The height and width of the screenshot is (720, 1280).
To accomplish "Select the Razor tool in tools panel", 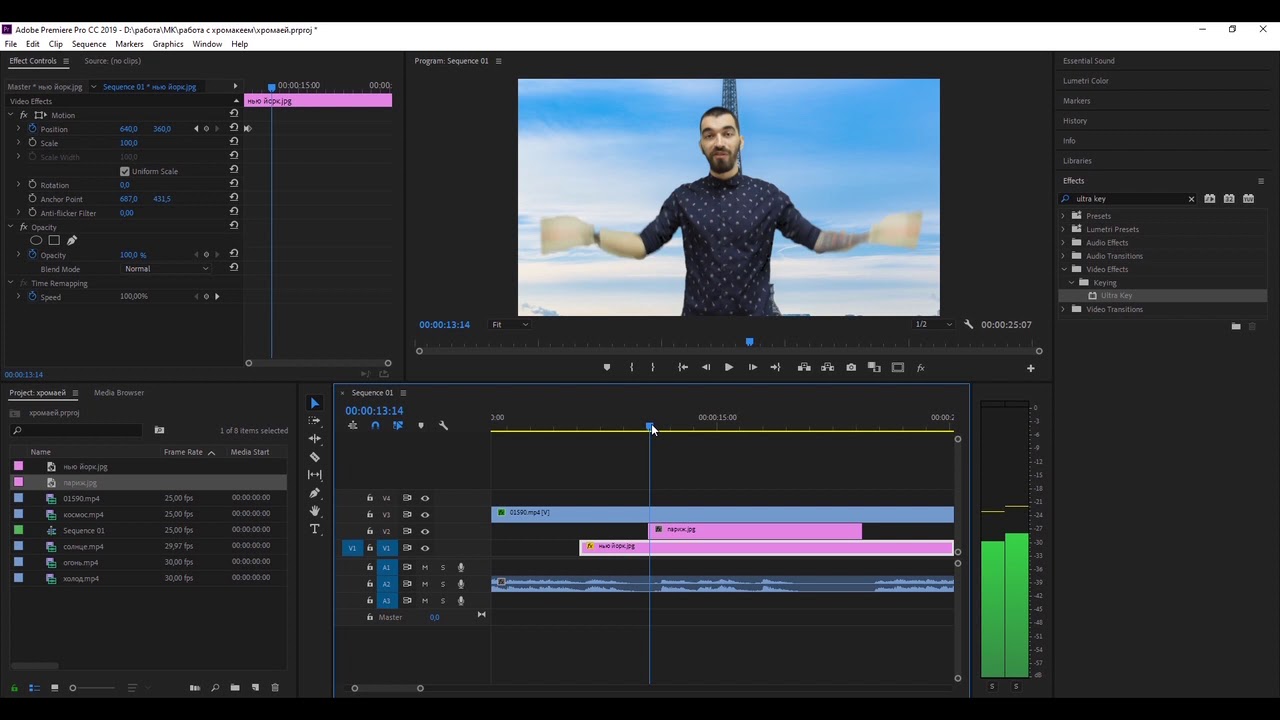I will click(315, 457).
